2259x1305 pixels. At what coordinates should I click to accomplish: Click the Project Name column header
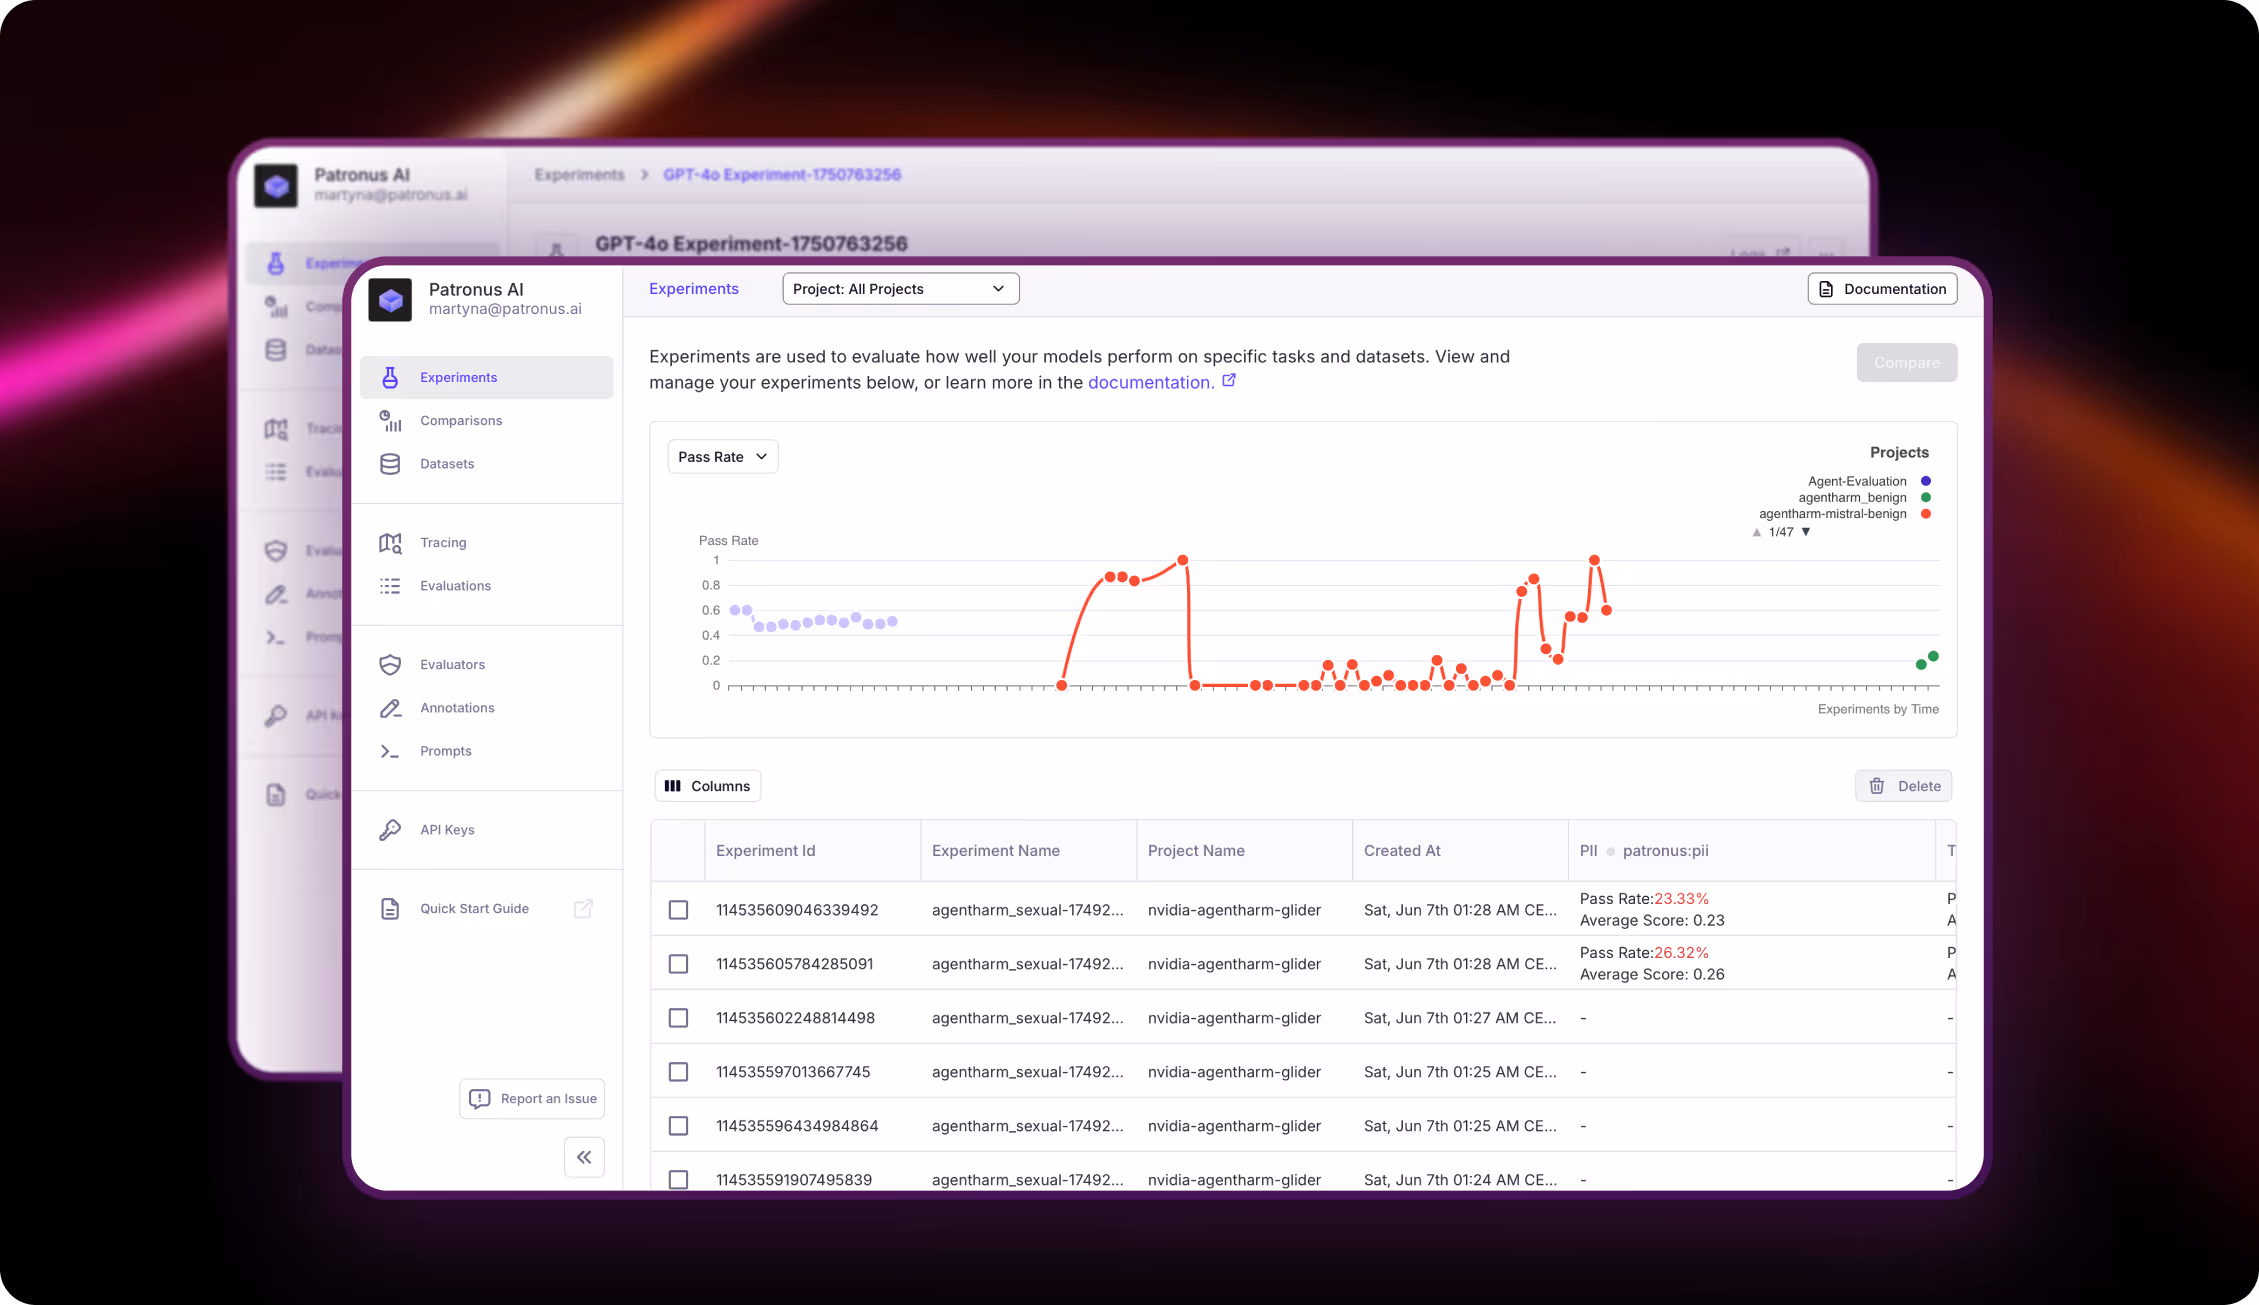(x=1244, y=851)
